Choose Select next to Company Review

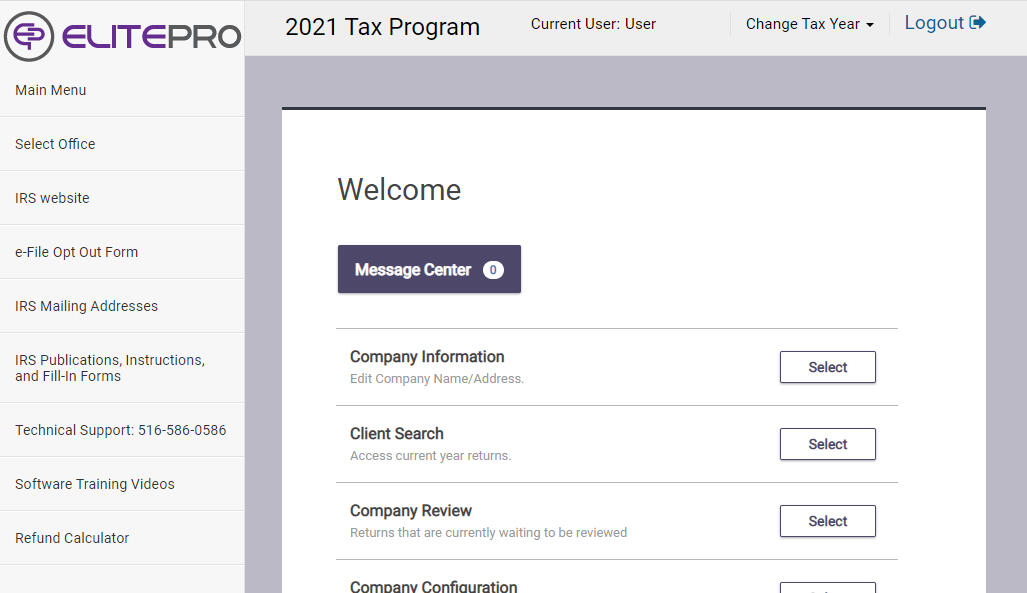coord(827,521)
